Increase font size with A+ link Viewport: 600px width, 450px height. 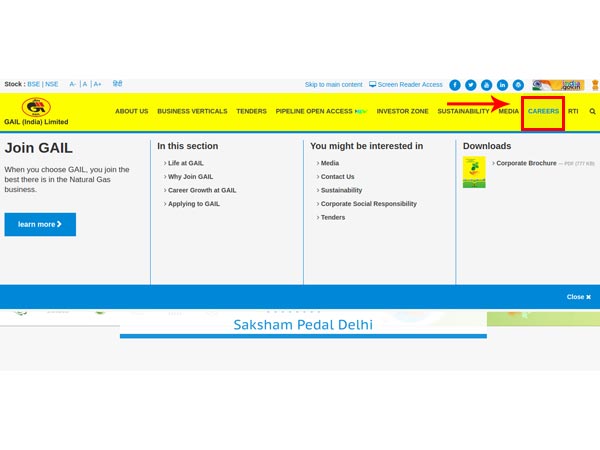click(x=98, y=84)
